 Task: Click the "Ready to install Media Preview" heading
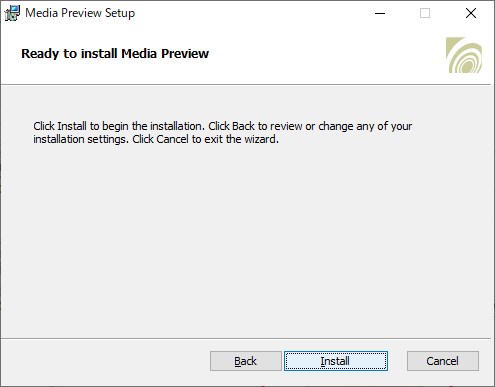pyautogui.click(x=115, y=53)
